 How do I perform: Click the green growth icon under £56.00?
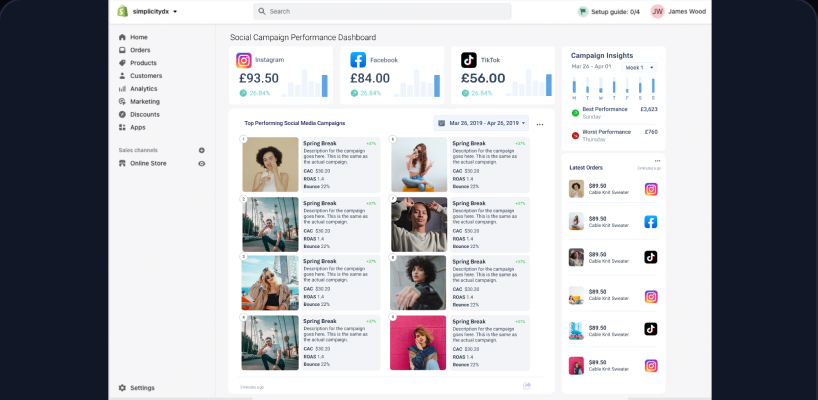click(x=465, y=93)
